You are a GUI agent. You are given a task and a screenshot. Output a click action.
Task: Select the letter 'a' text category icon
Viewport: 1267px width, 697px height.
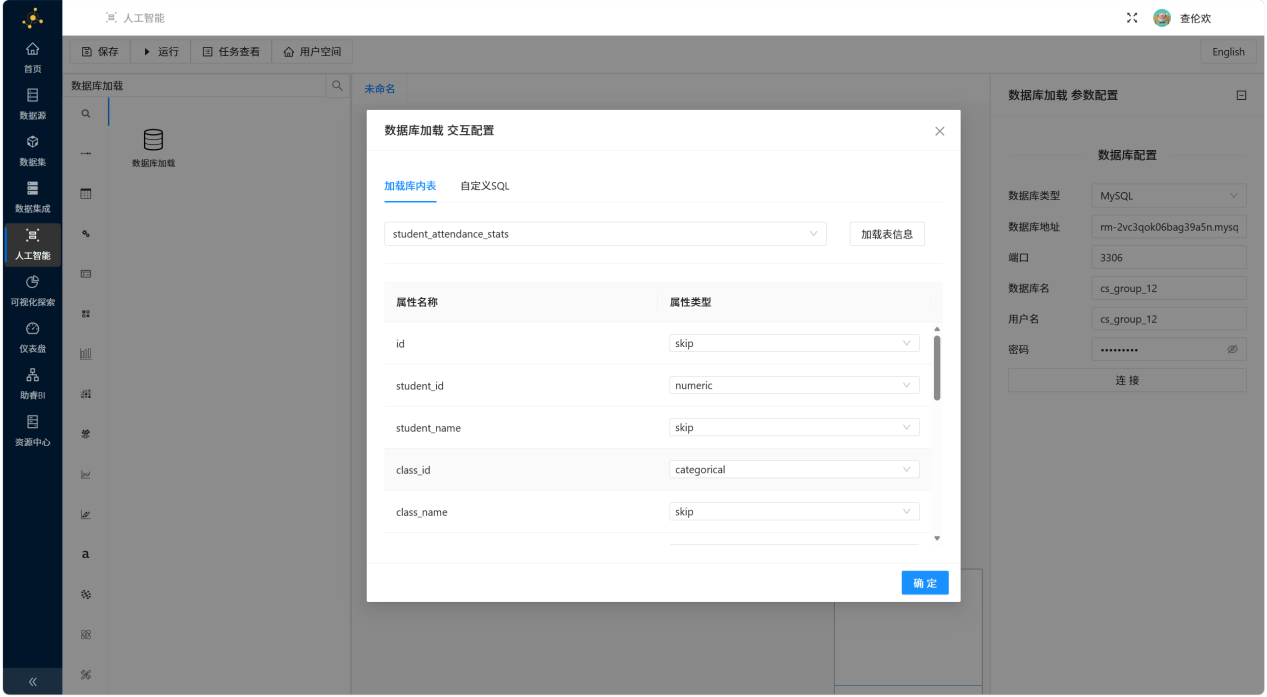point(86,554)
